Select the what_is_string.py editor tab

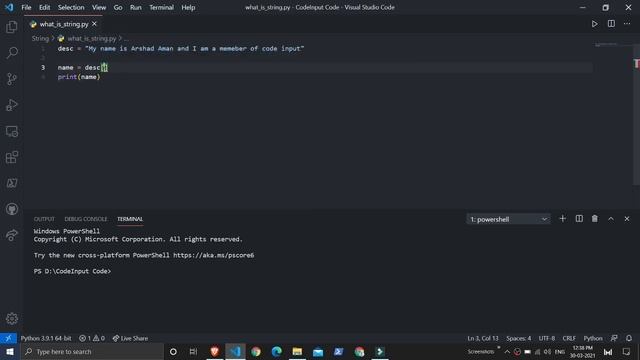(x=63, y=24)
